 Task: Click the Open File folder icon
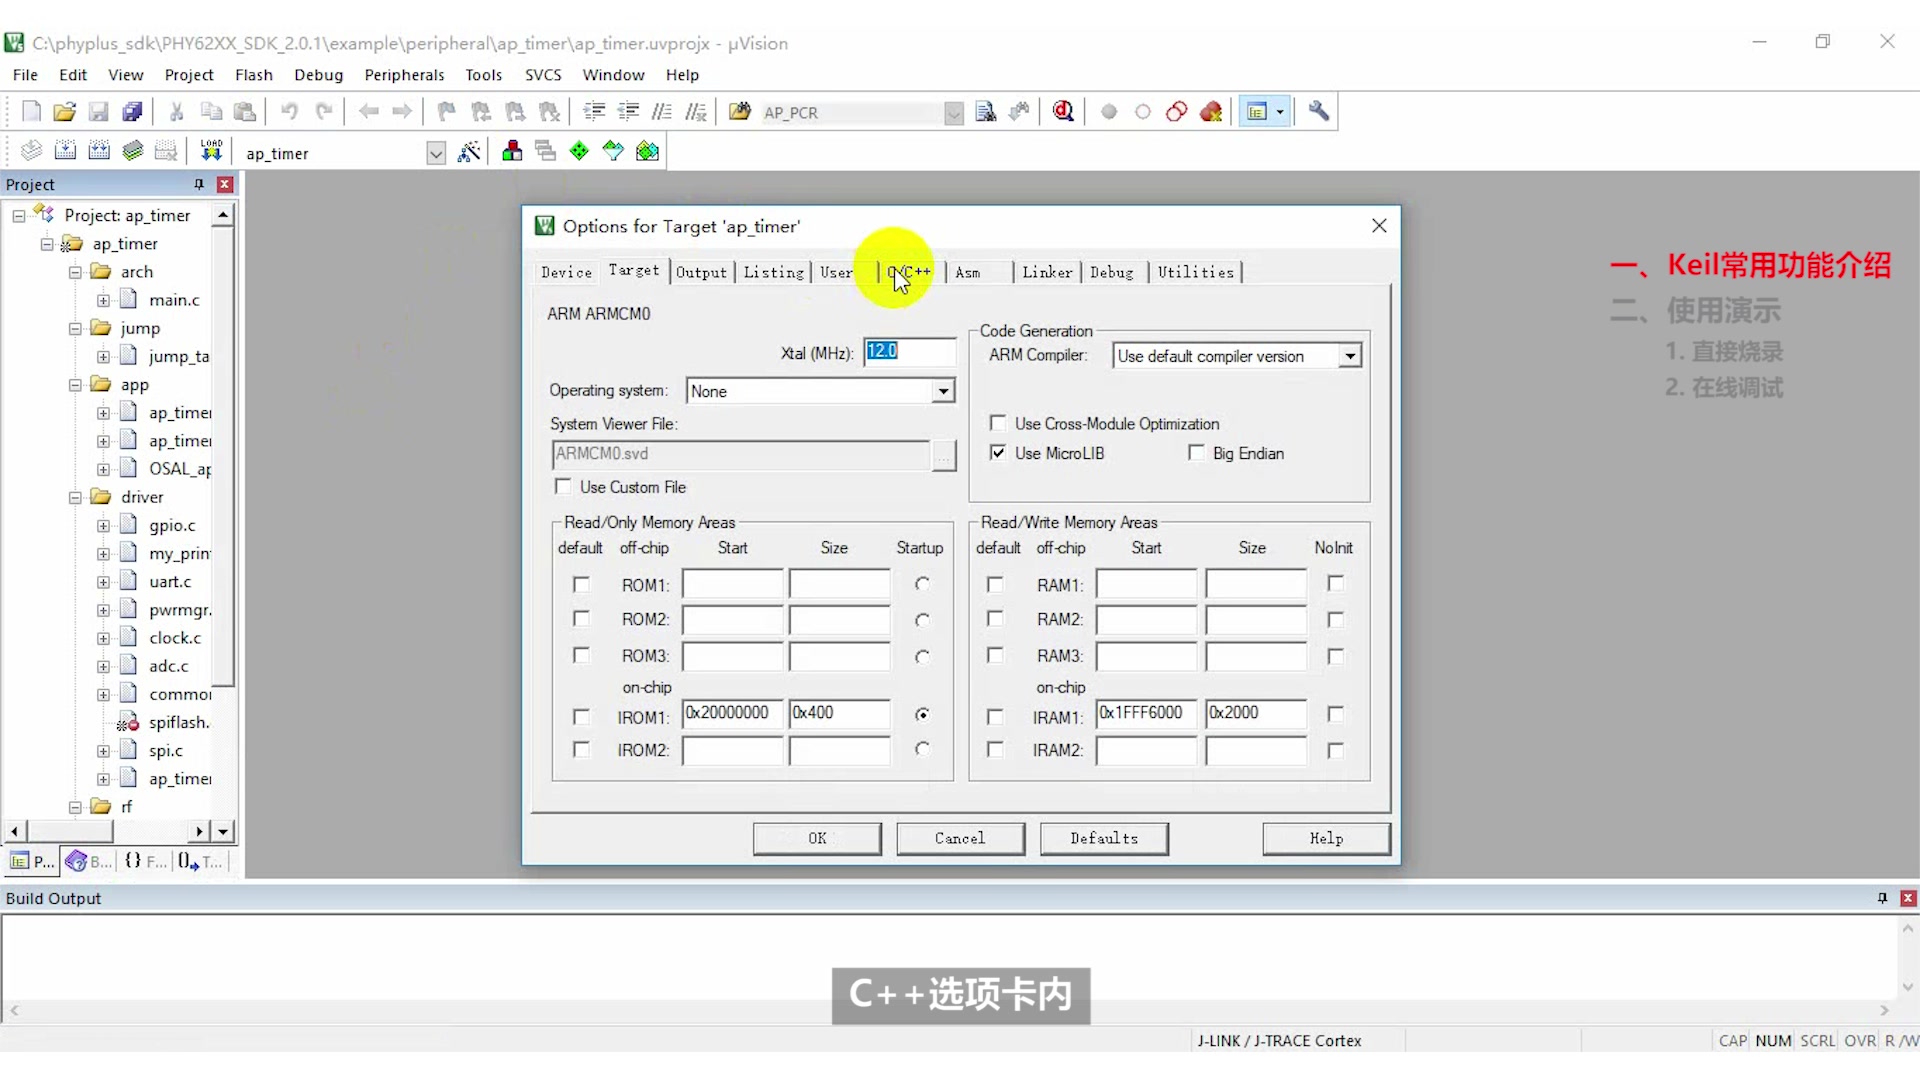(x=65, y=112)
